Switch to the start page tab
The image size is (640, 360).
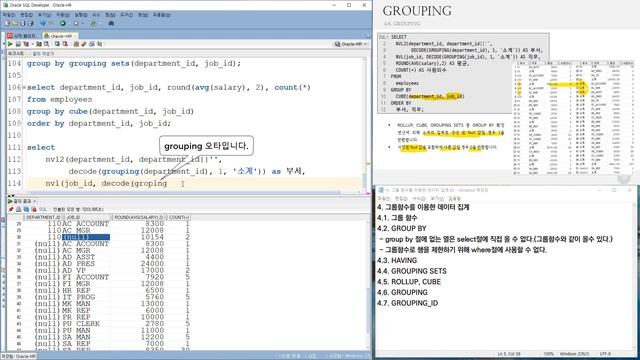click(x=22, y=36)
